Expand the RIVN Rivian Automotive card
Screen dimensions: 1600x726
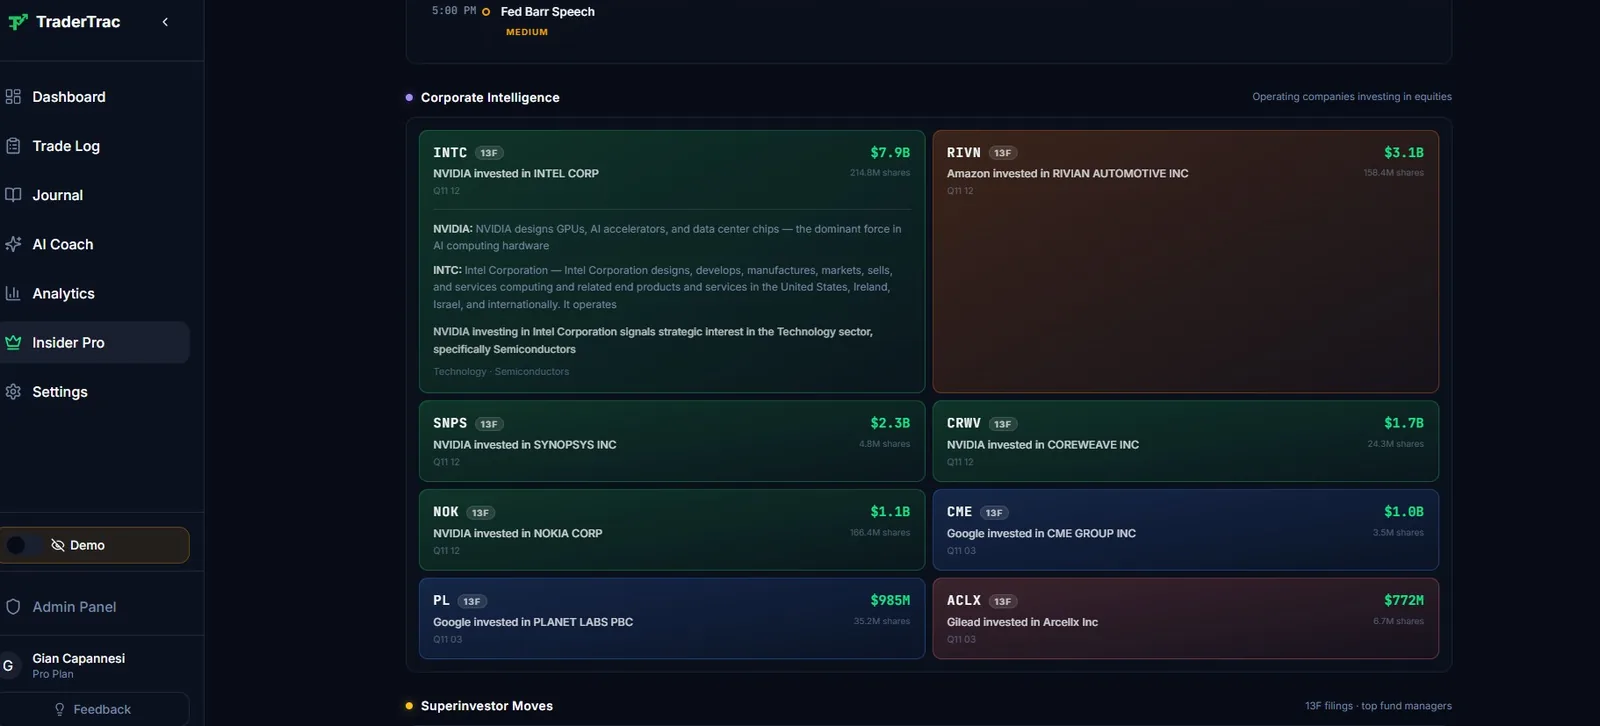[1186, 261]
